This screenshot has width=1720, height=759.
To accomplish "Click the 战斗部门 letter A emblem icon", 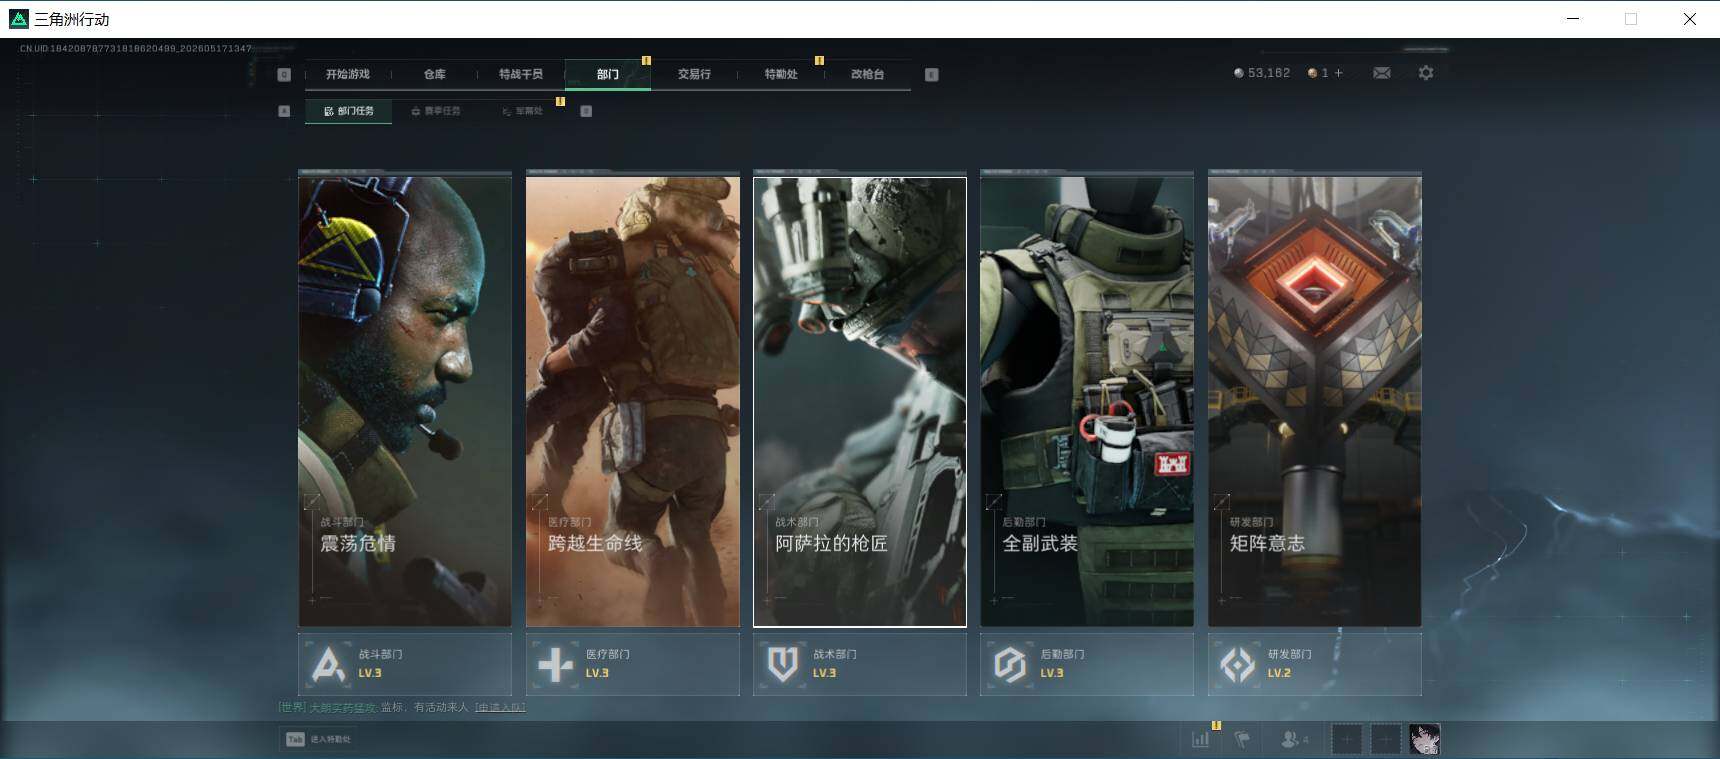I will point(328,664).
